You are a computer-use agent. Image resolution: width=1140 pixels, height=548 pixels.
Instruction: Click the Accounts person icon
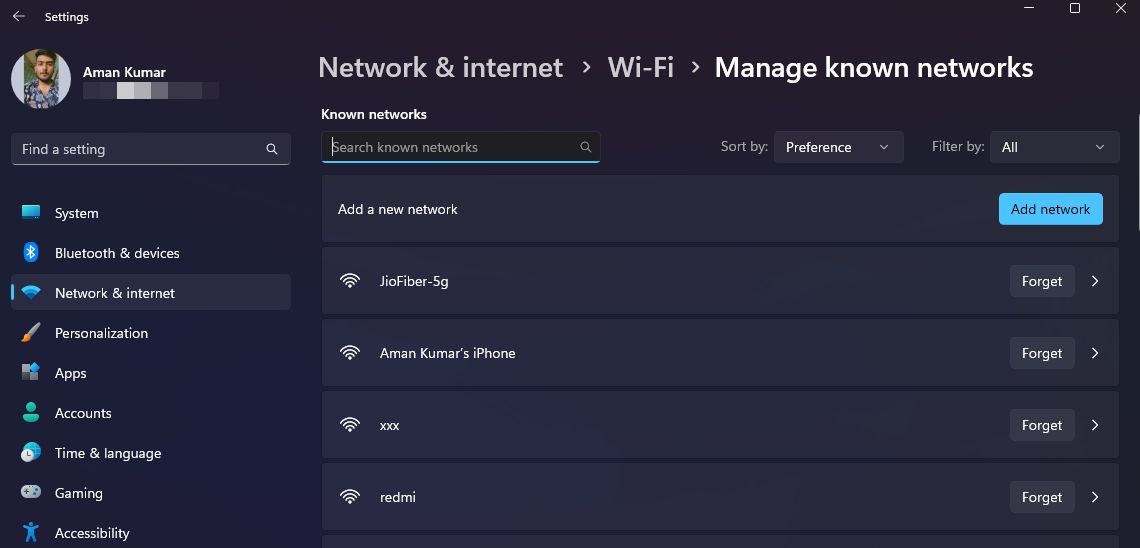coord(31,413)
